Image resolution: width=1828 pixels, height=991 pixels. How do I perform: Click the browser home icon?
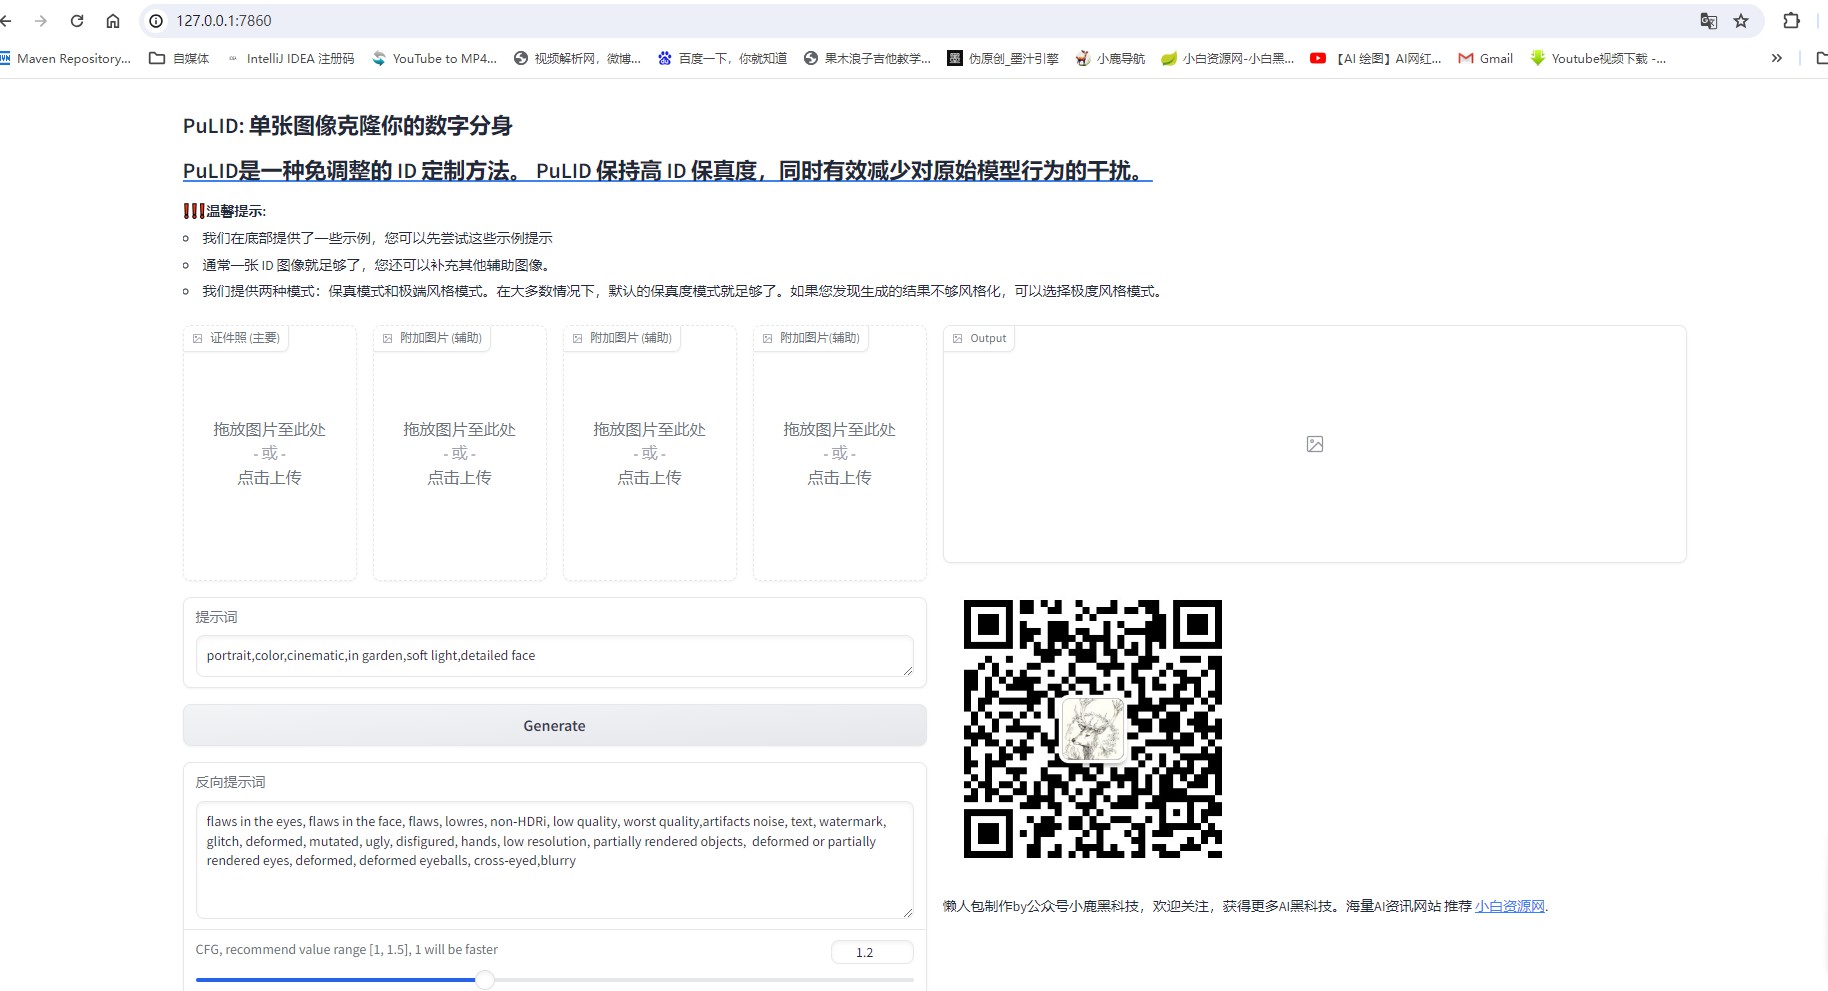coord(113,21)
